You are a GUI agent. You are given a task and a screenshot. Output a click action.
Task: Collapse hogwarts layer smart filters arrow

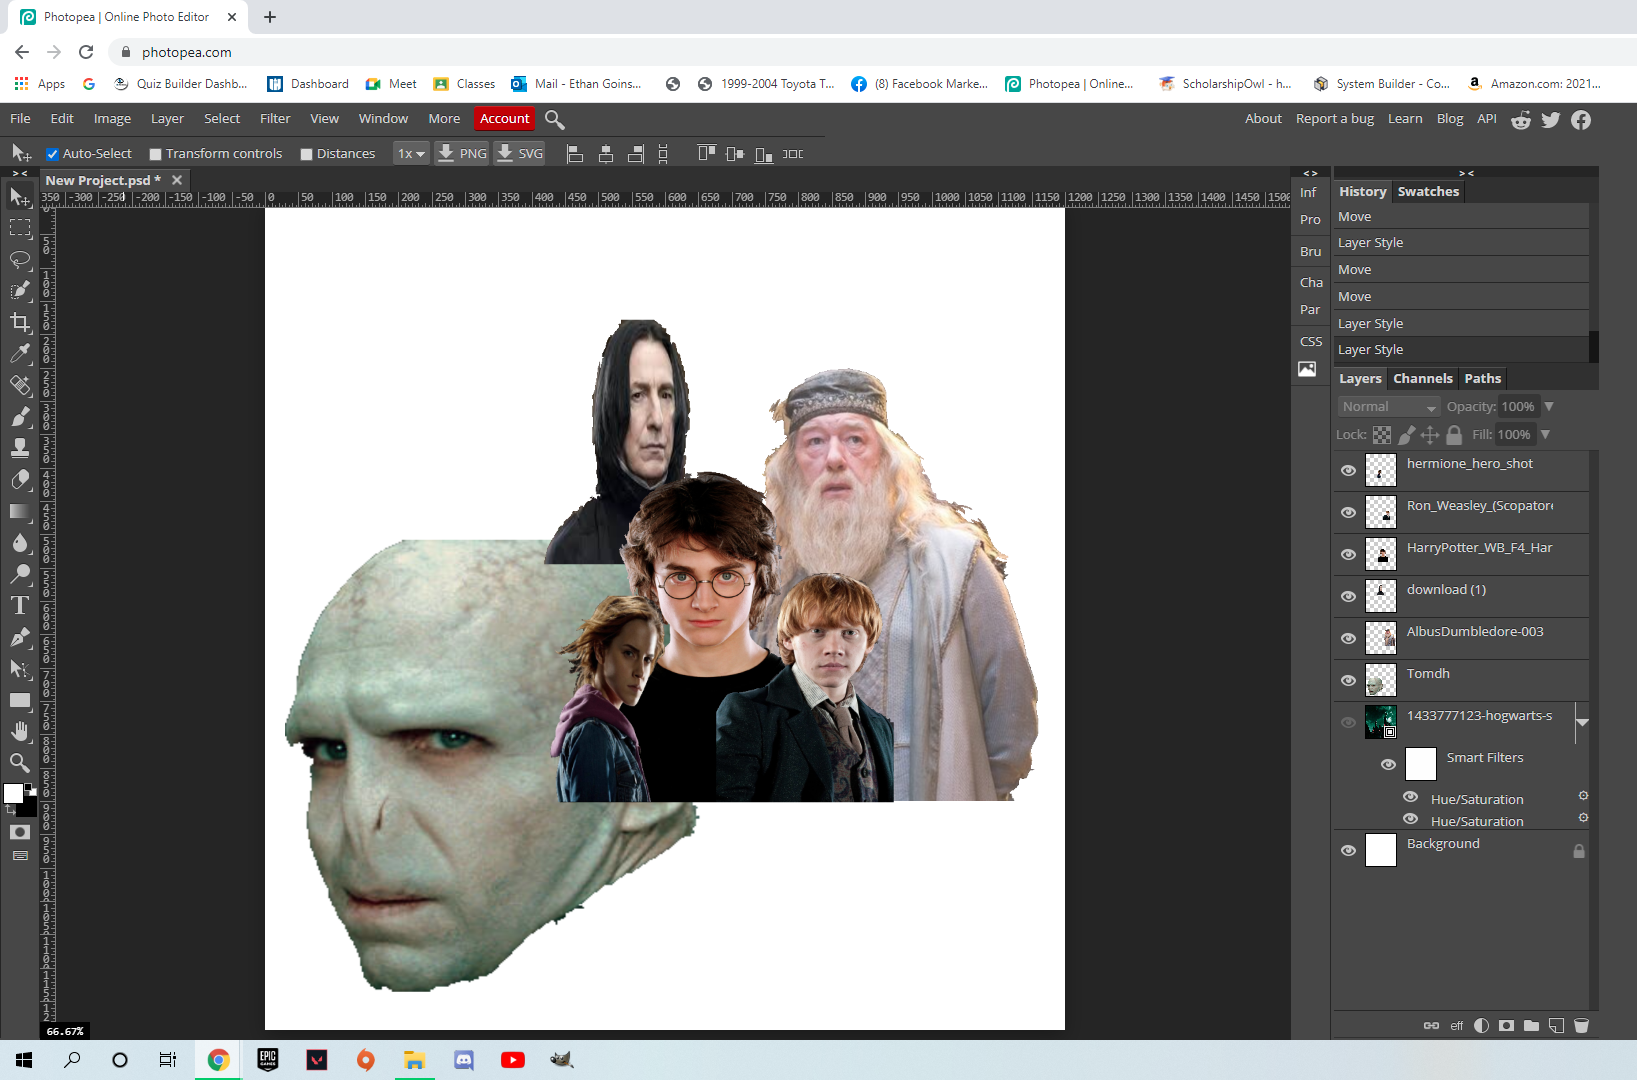tap(1582, 722)
